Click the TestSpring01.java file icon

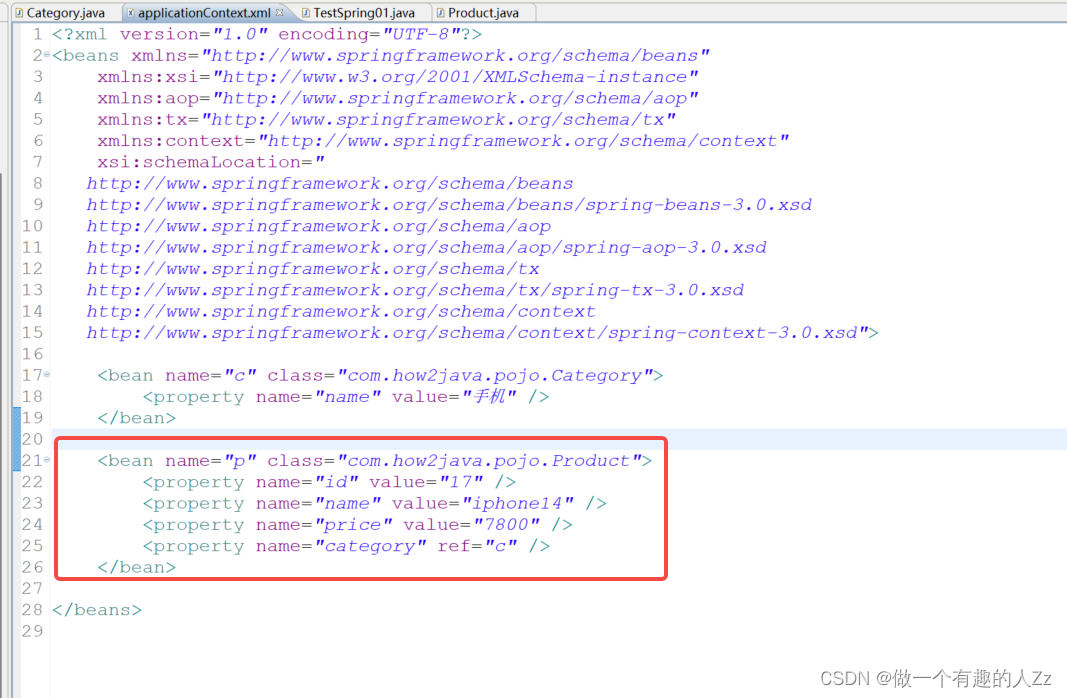(x=306, y=12)
